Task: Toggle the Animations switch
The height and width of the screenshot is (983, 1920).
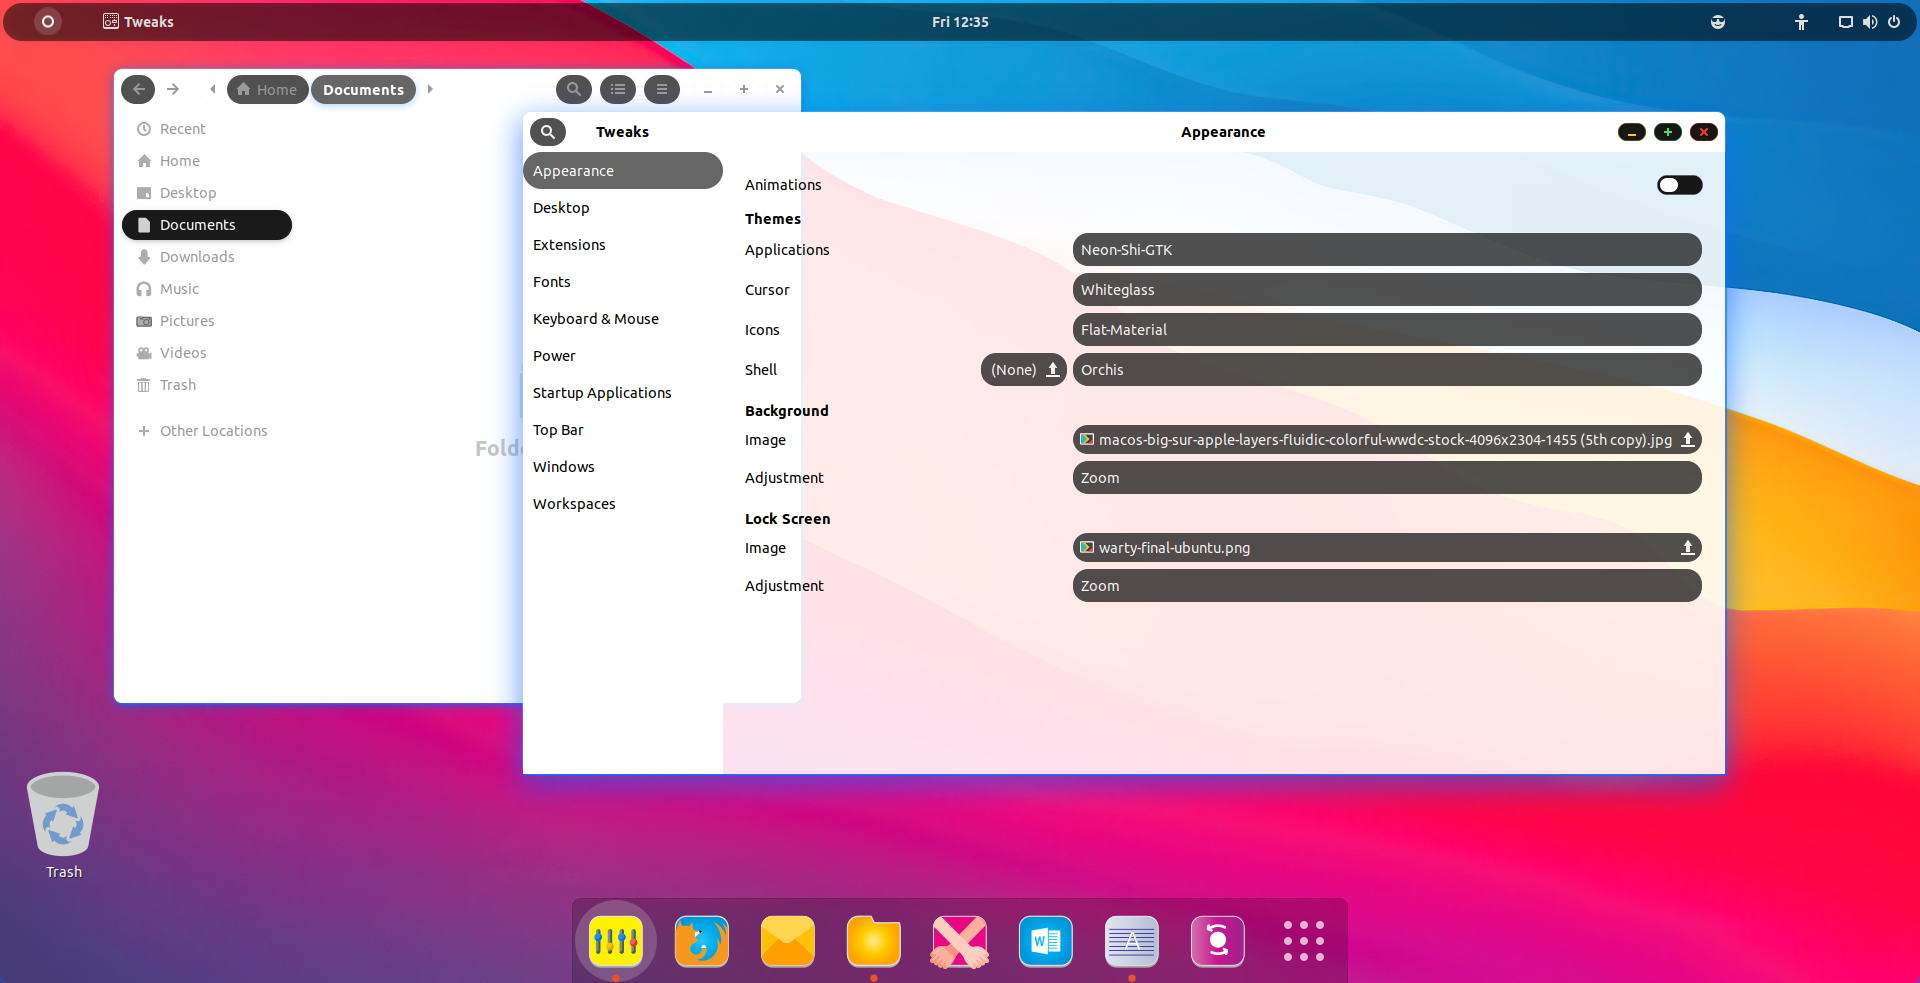Action: coord(1679,185)
